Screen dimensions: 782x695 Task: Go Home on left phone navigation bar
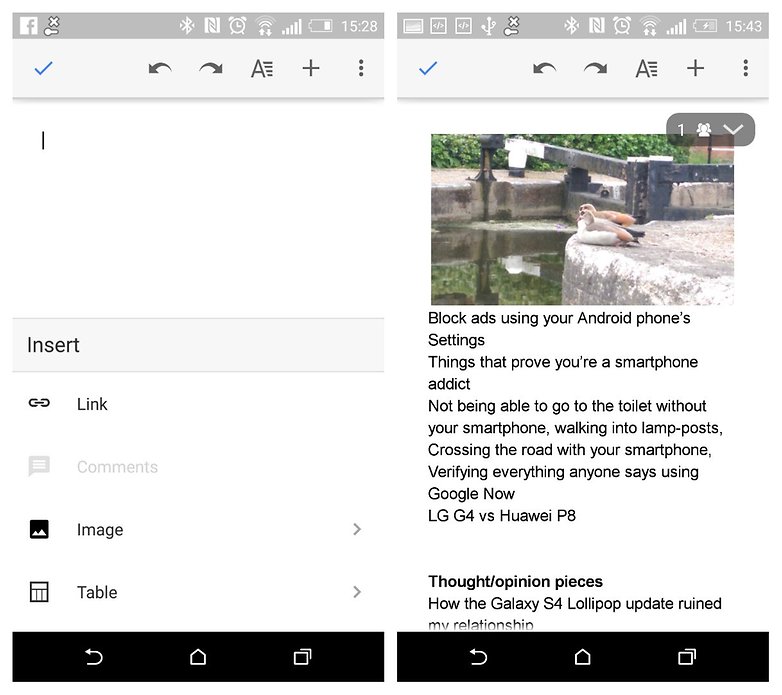click(x=198, y=657)
